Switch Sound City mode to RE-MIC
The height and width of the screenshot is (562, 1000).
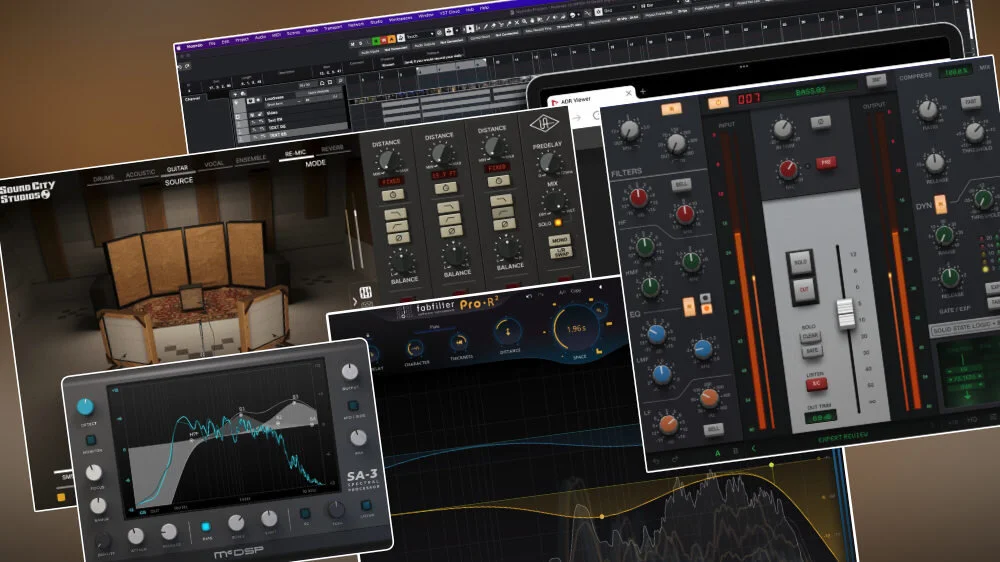click(295, 153)
